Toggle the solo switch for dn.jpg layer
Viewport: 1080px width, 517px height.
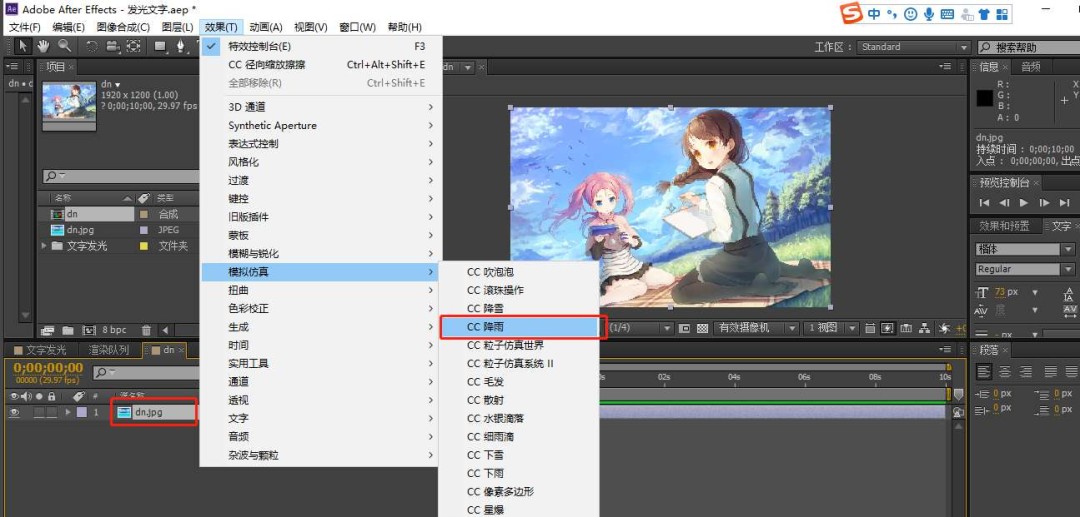click(x=39, y=412)
